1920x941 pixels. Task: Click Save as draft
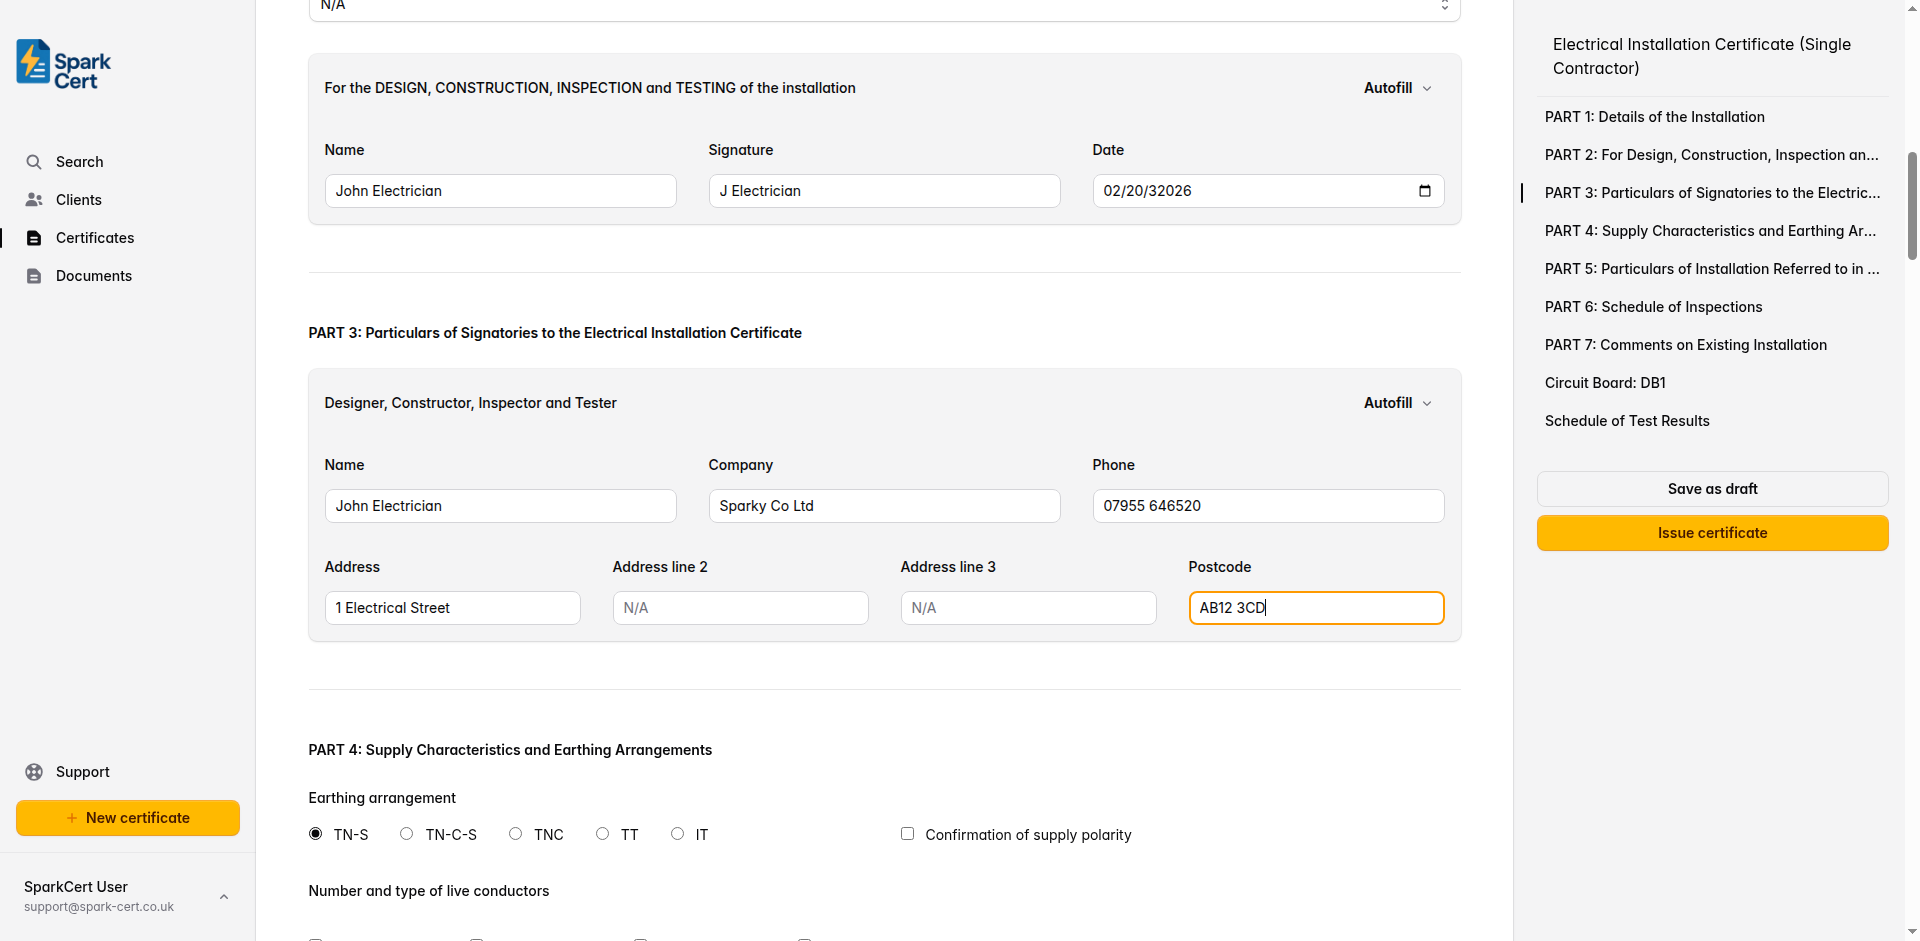tap(1712, 488)
